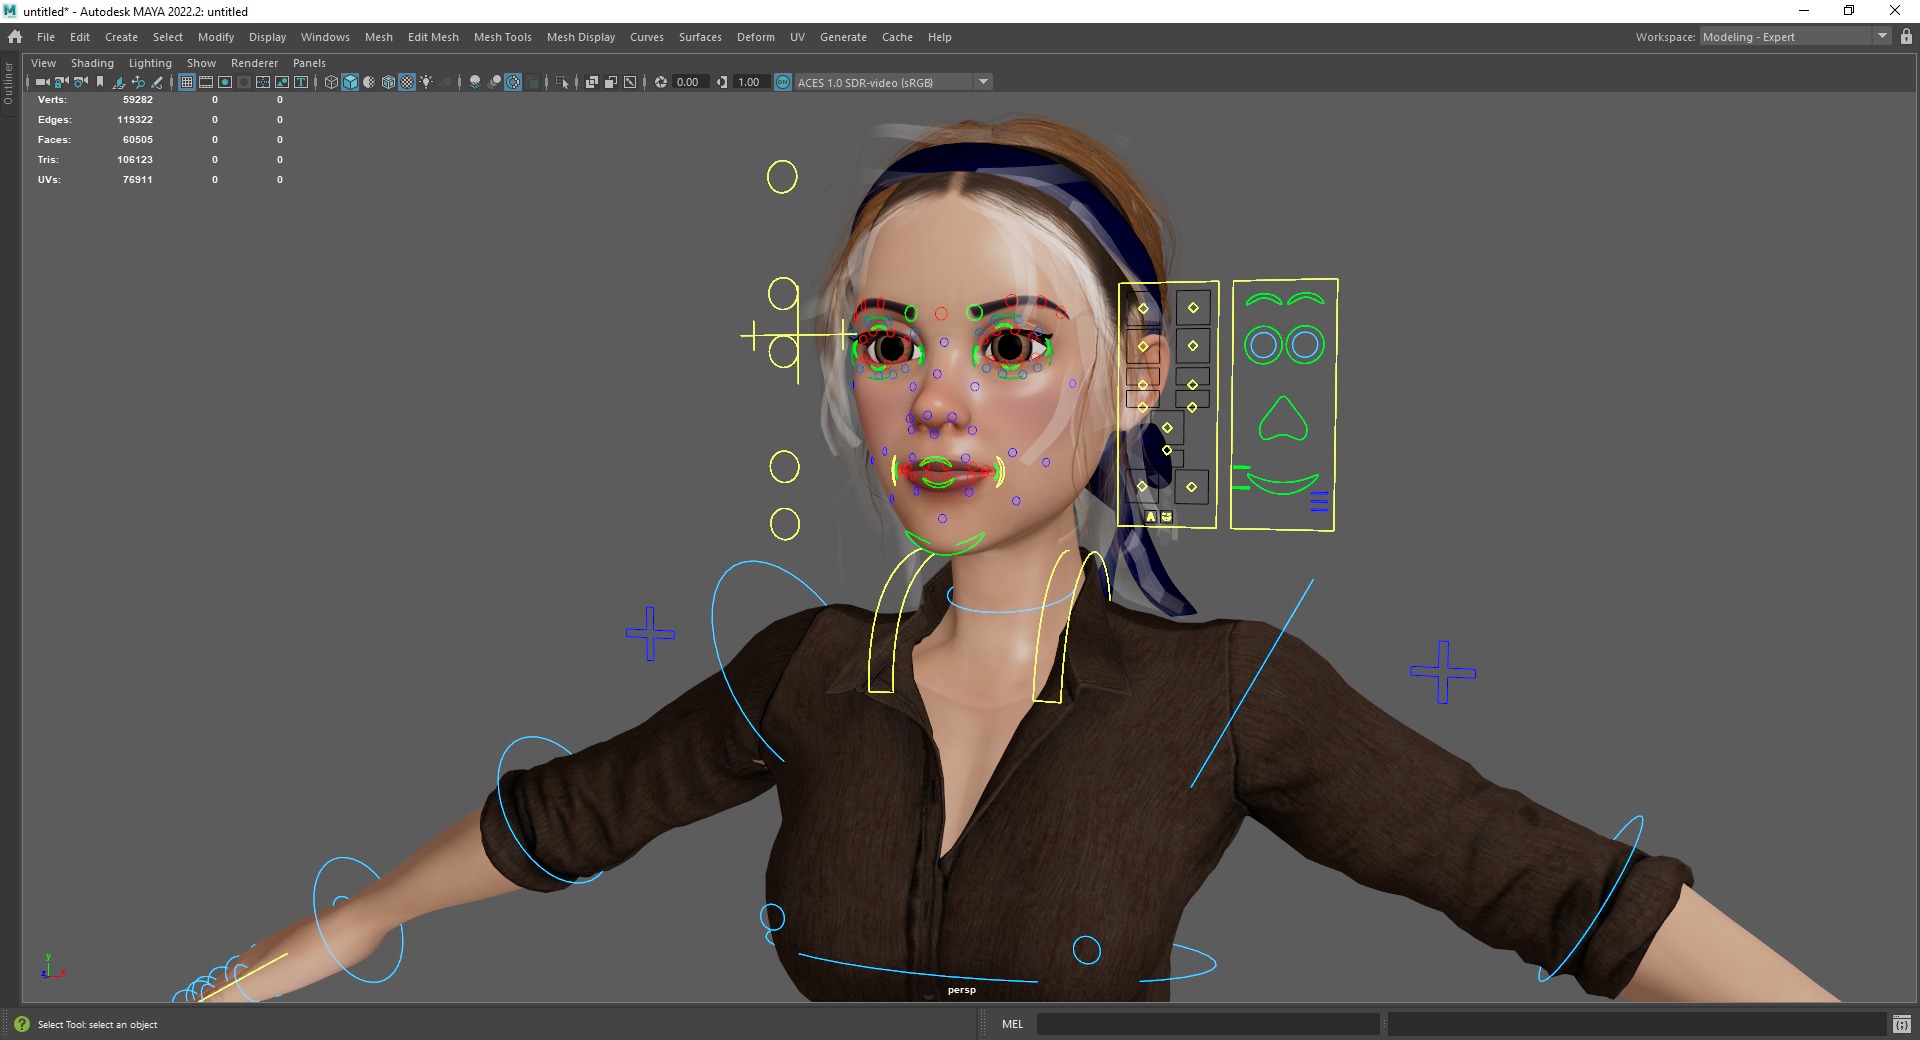
Task: Toggle Multisample Anti-aliasing
Action: coord(512,82)
